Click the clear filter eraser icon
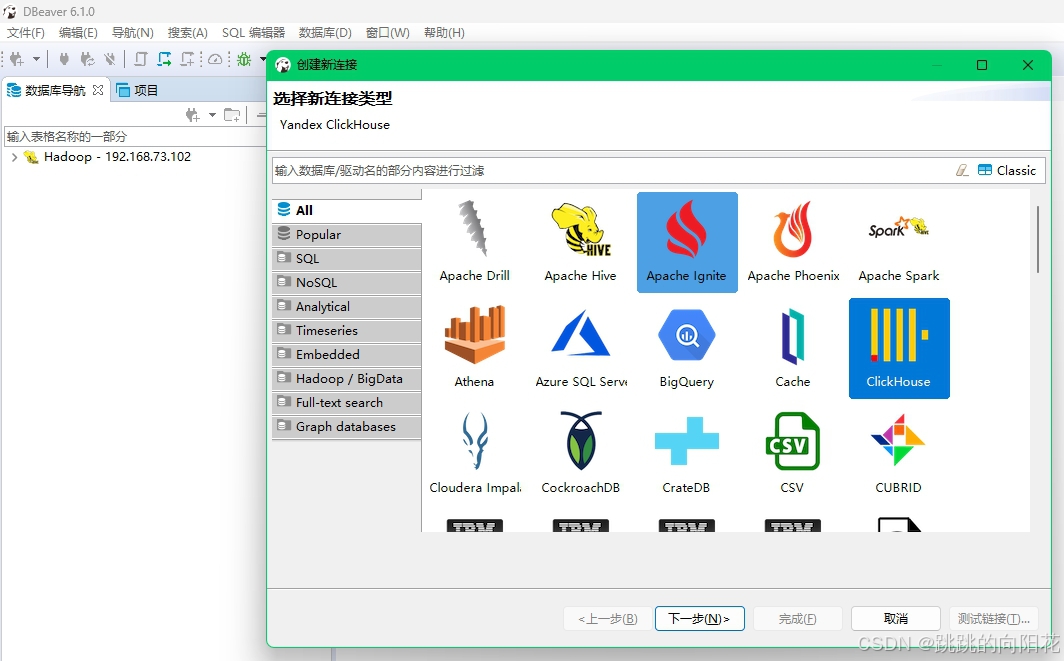 click(962, 170)
